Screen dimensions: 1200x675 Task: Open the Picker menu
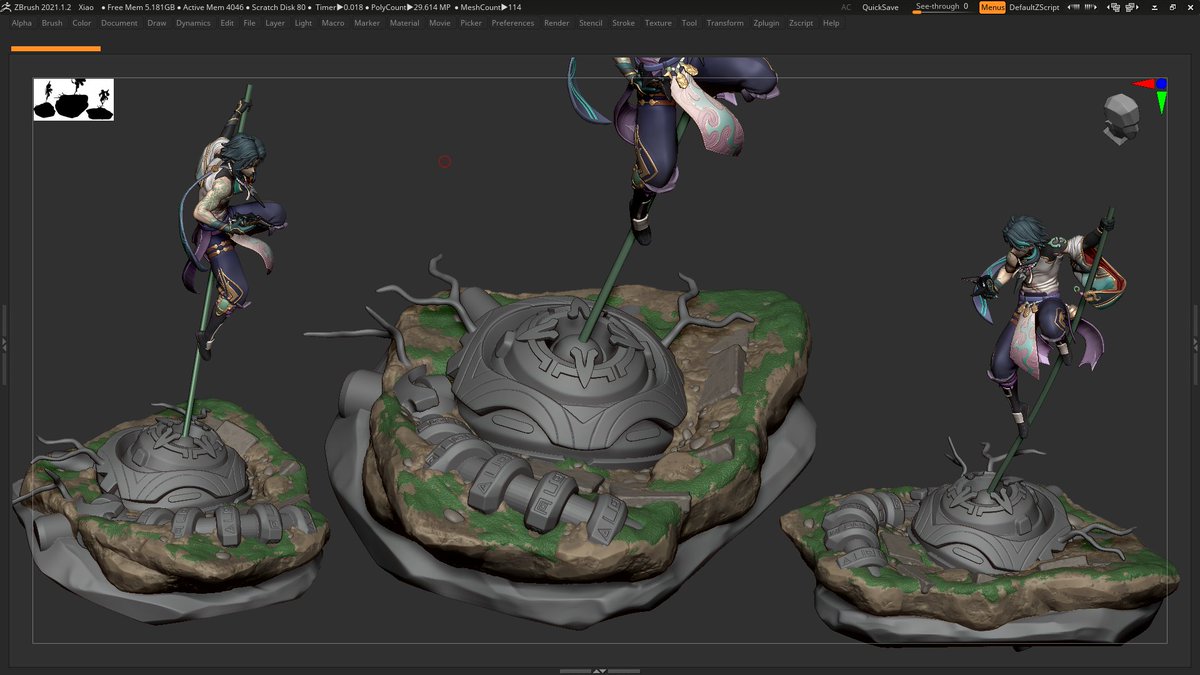coord(471,23)
